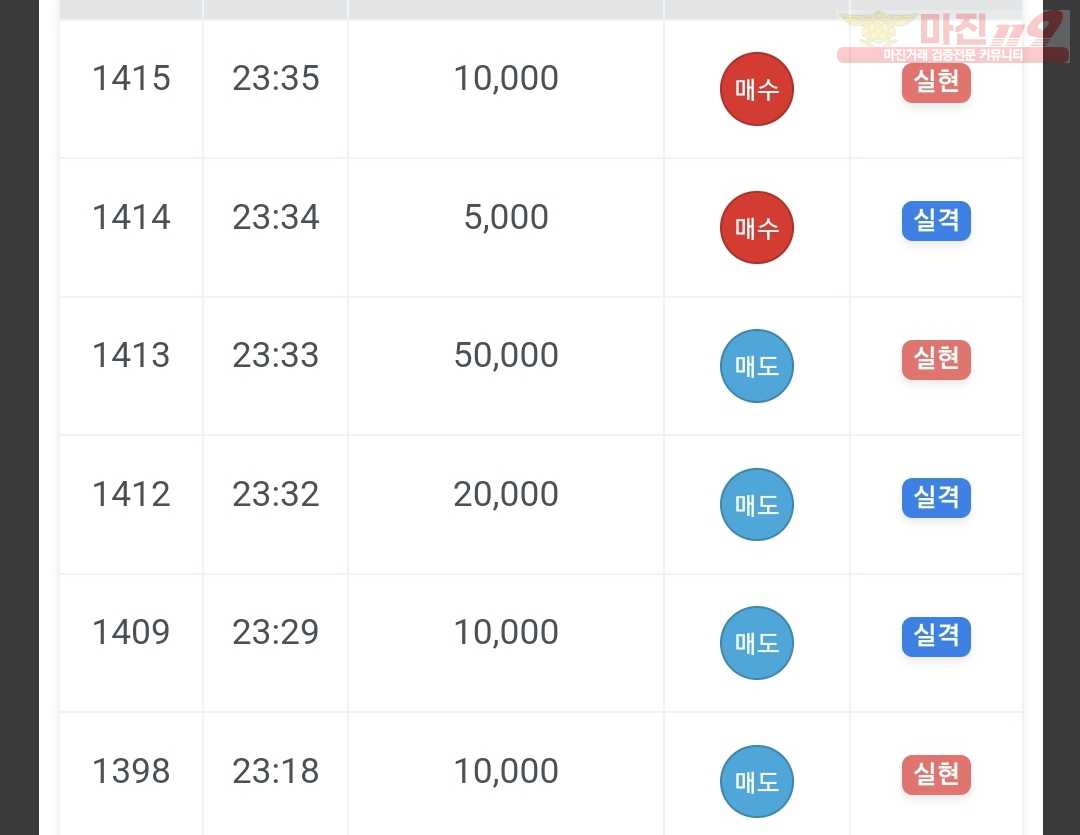1080x835 pixels.
Task: Click the 실현 badge in row 1398
Action: click(x=936, y=775)
